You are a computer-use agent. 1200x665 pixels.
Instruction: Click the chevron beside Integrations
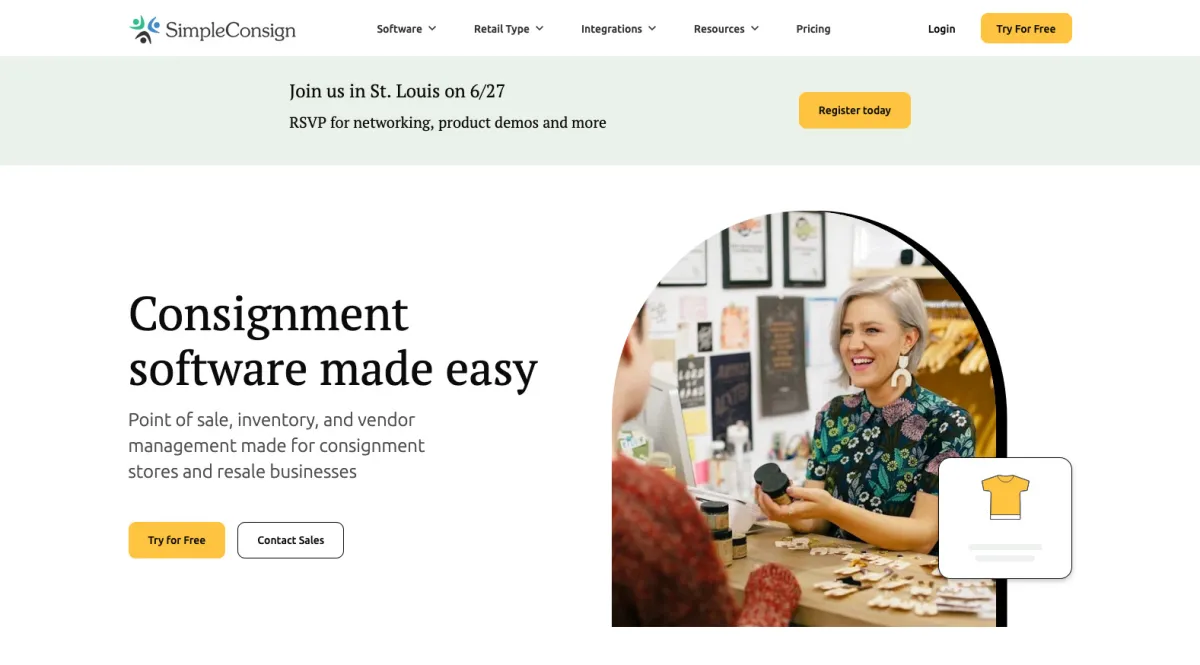pyautogui.click(x=652, y=29)
